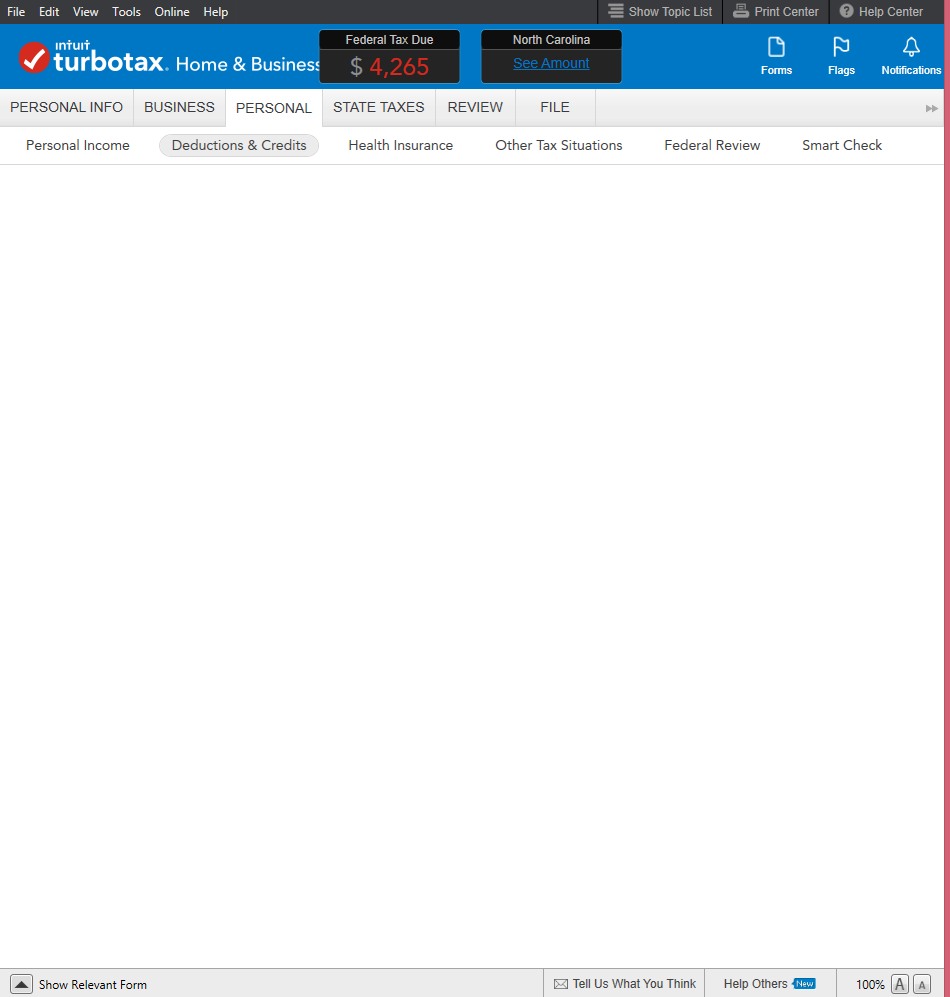The width and height of the screenshot is (950, 997).
Task: Switch to the BUSINESS tab
Action: (x=179, y=107)
